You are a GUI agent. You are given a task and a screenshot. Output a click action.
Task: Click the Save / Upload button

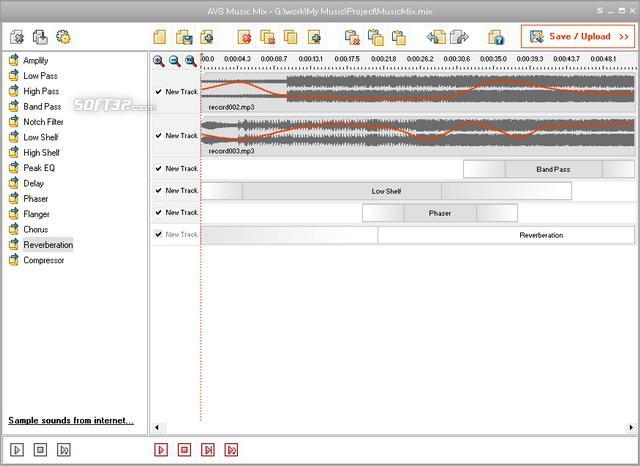[x=578, y=36]
